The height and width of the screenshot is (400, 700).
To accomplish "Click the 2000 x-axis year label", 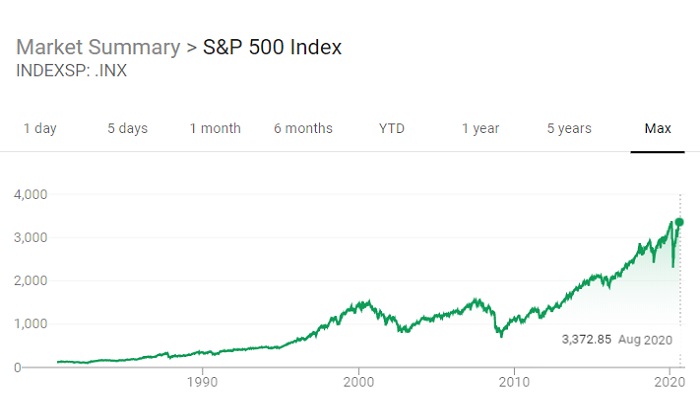I will pyautogui.click(x=359, y=382).
